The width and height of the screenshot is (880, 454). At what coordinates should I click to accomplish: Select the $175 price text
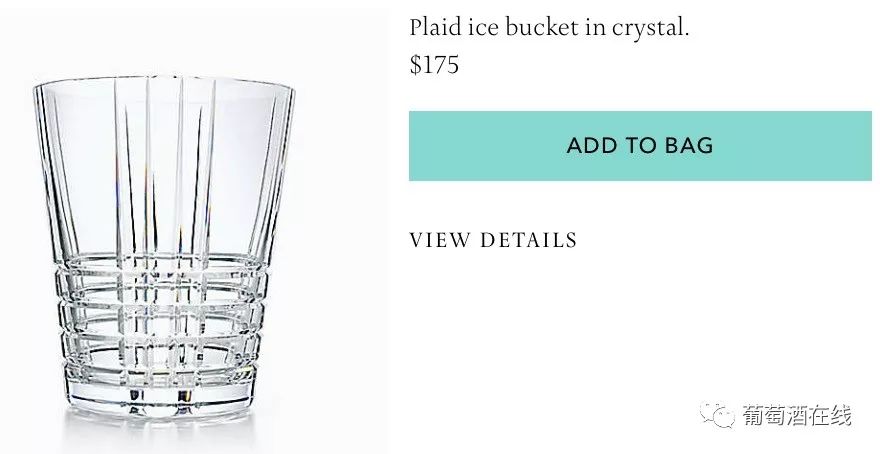point(434,65)
